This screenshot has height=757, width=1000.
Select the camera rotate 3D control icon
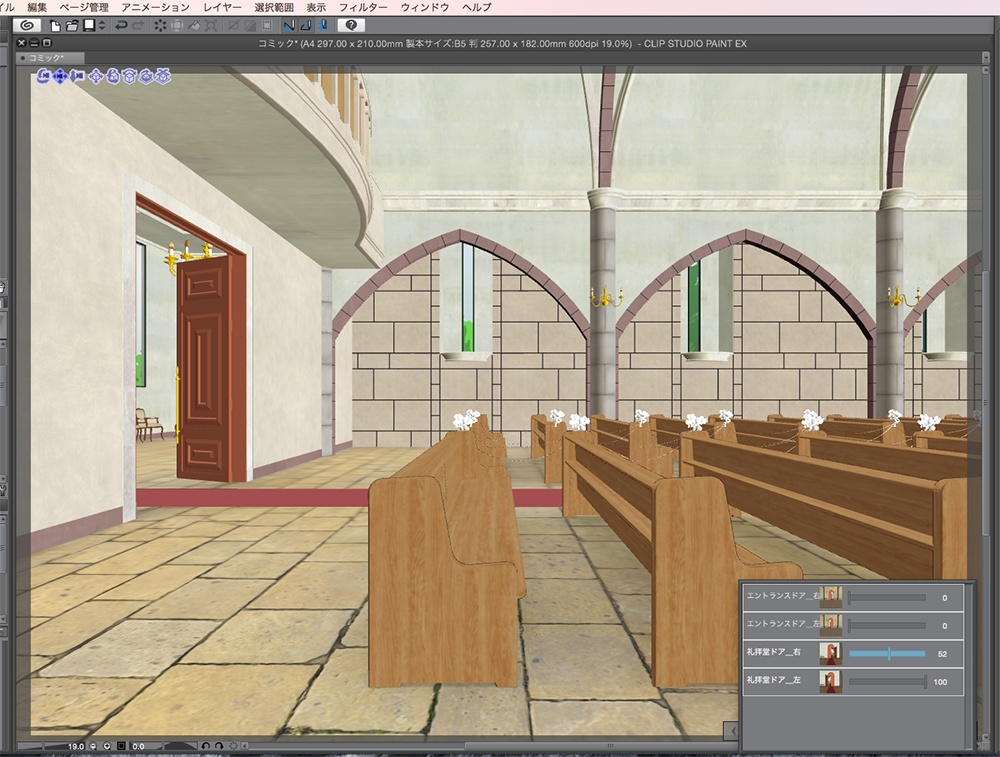point(44,76)
